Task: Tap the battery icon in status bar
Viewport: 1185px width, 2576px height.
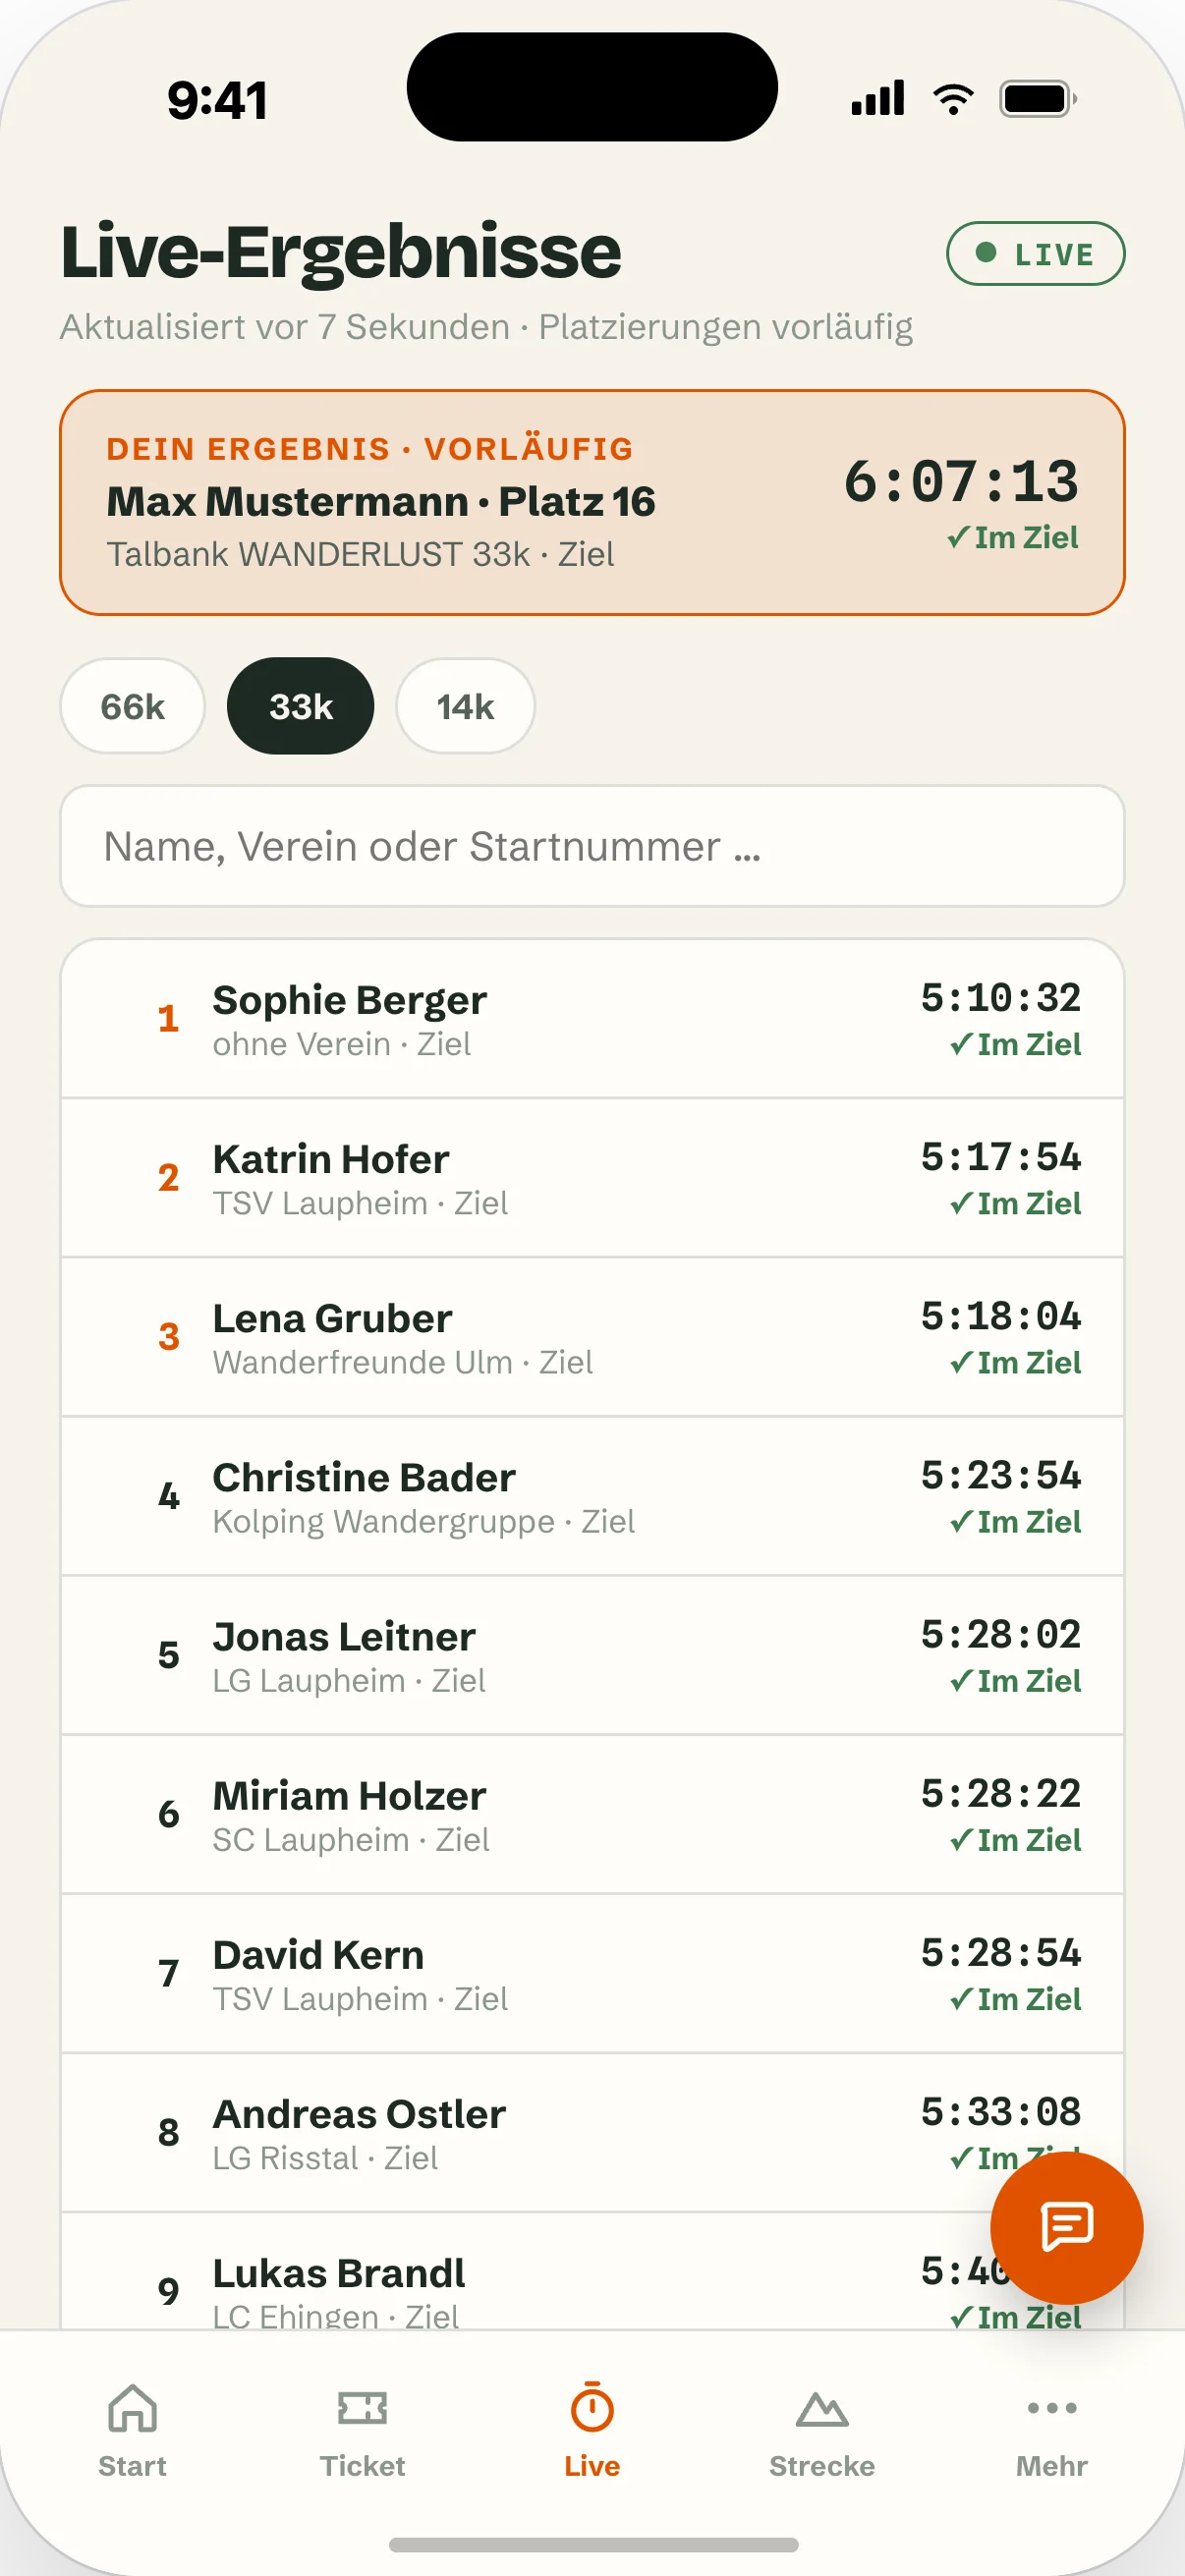Action: 1038,99
